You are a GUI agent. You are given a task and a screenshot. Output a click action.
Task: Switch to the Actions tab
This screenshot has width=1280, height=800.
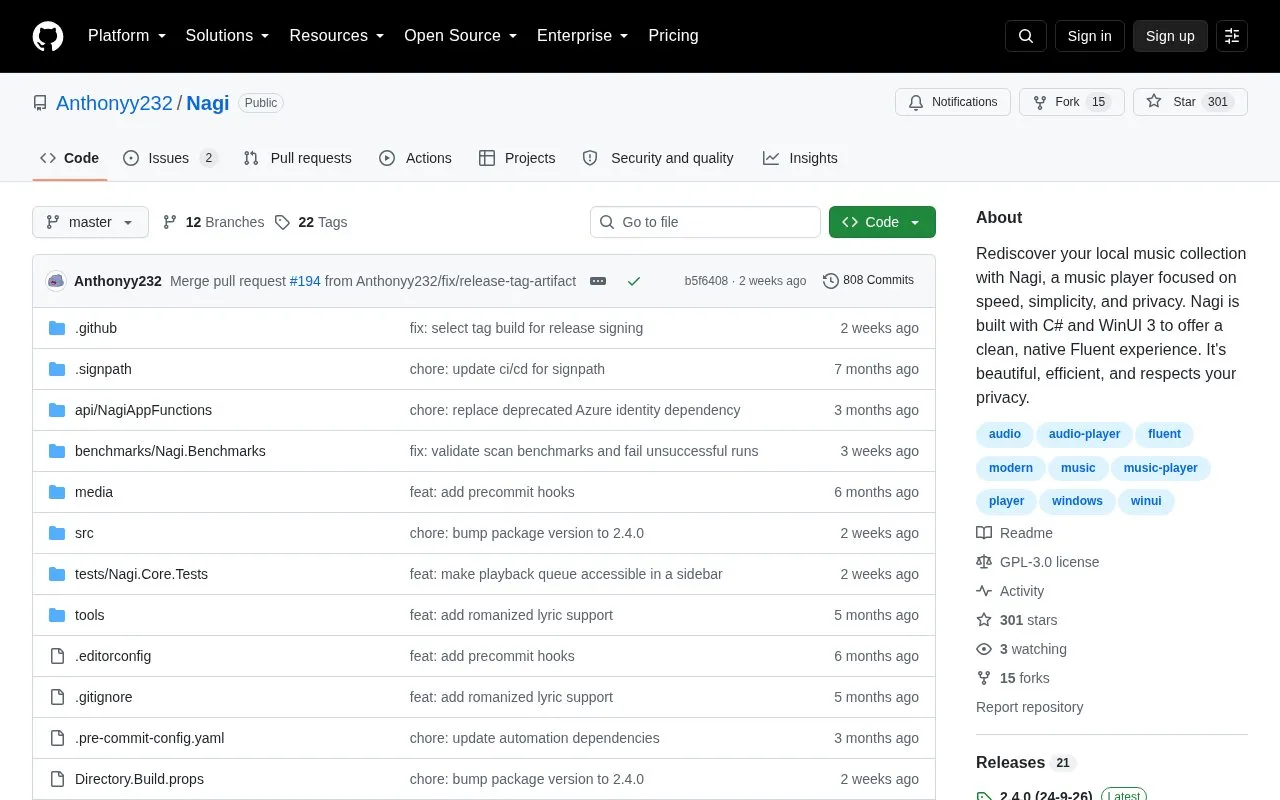click(415, 158)
